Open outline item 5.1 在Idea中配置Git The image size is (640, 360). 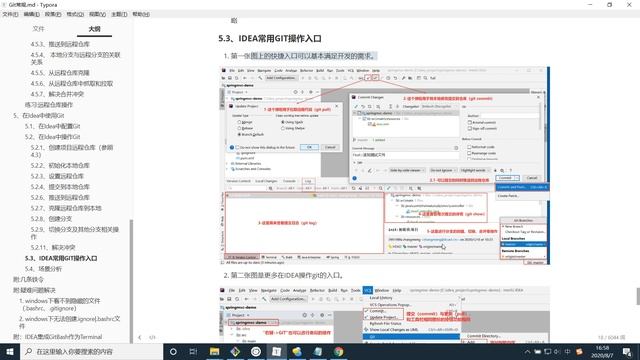click(52, 126)
